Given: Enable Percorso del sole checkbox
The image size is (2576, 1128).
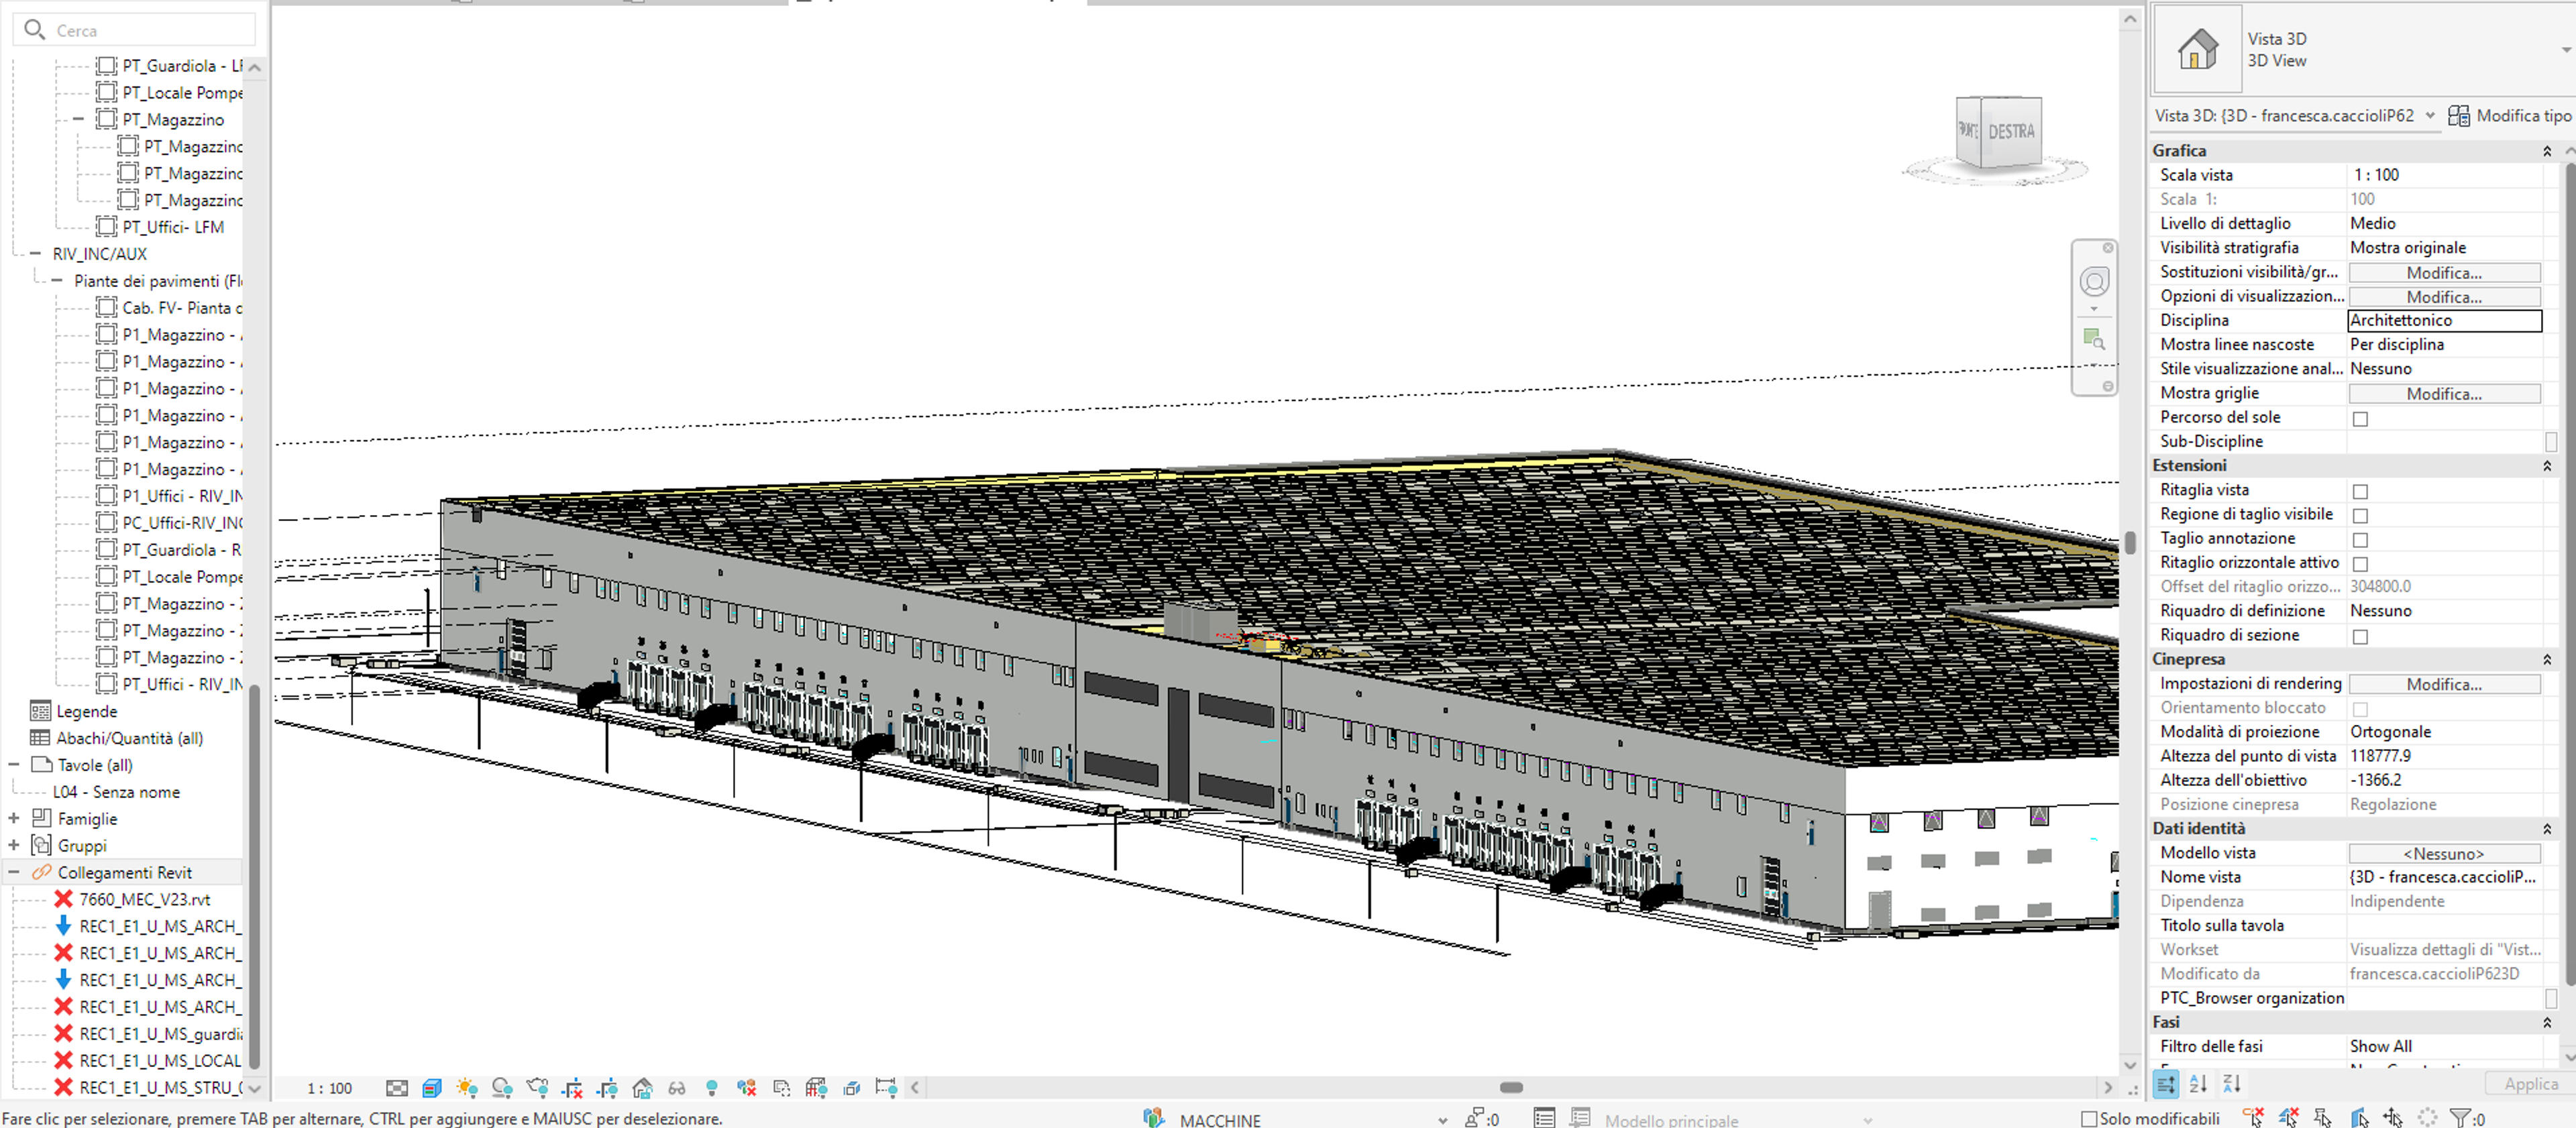Looking at the screenshot, I should 2360,419.
